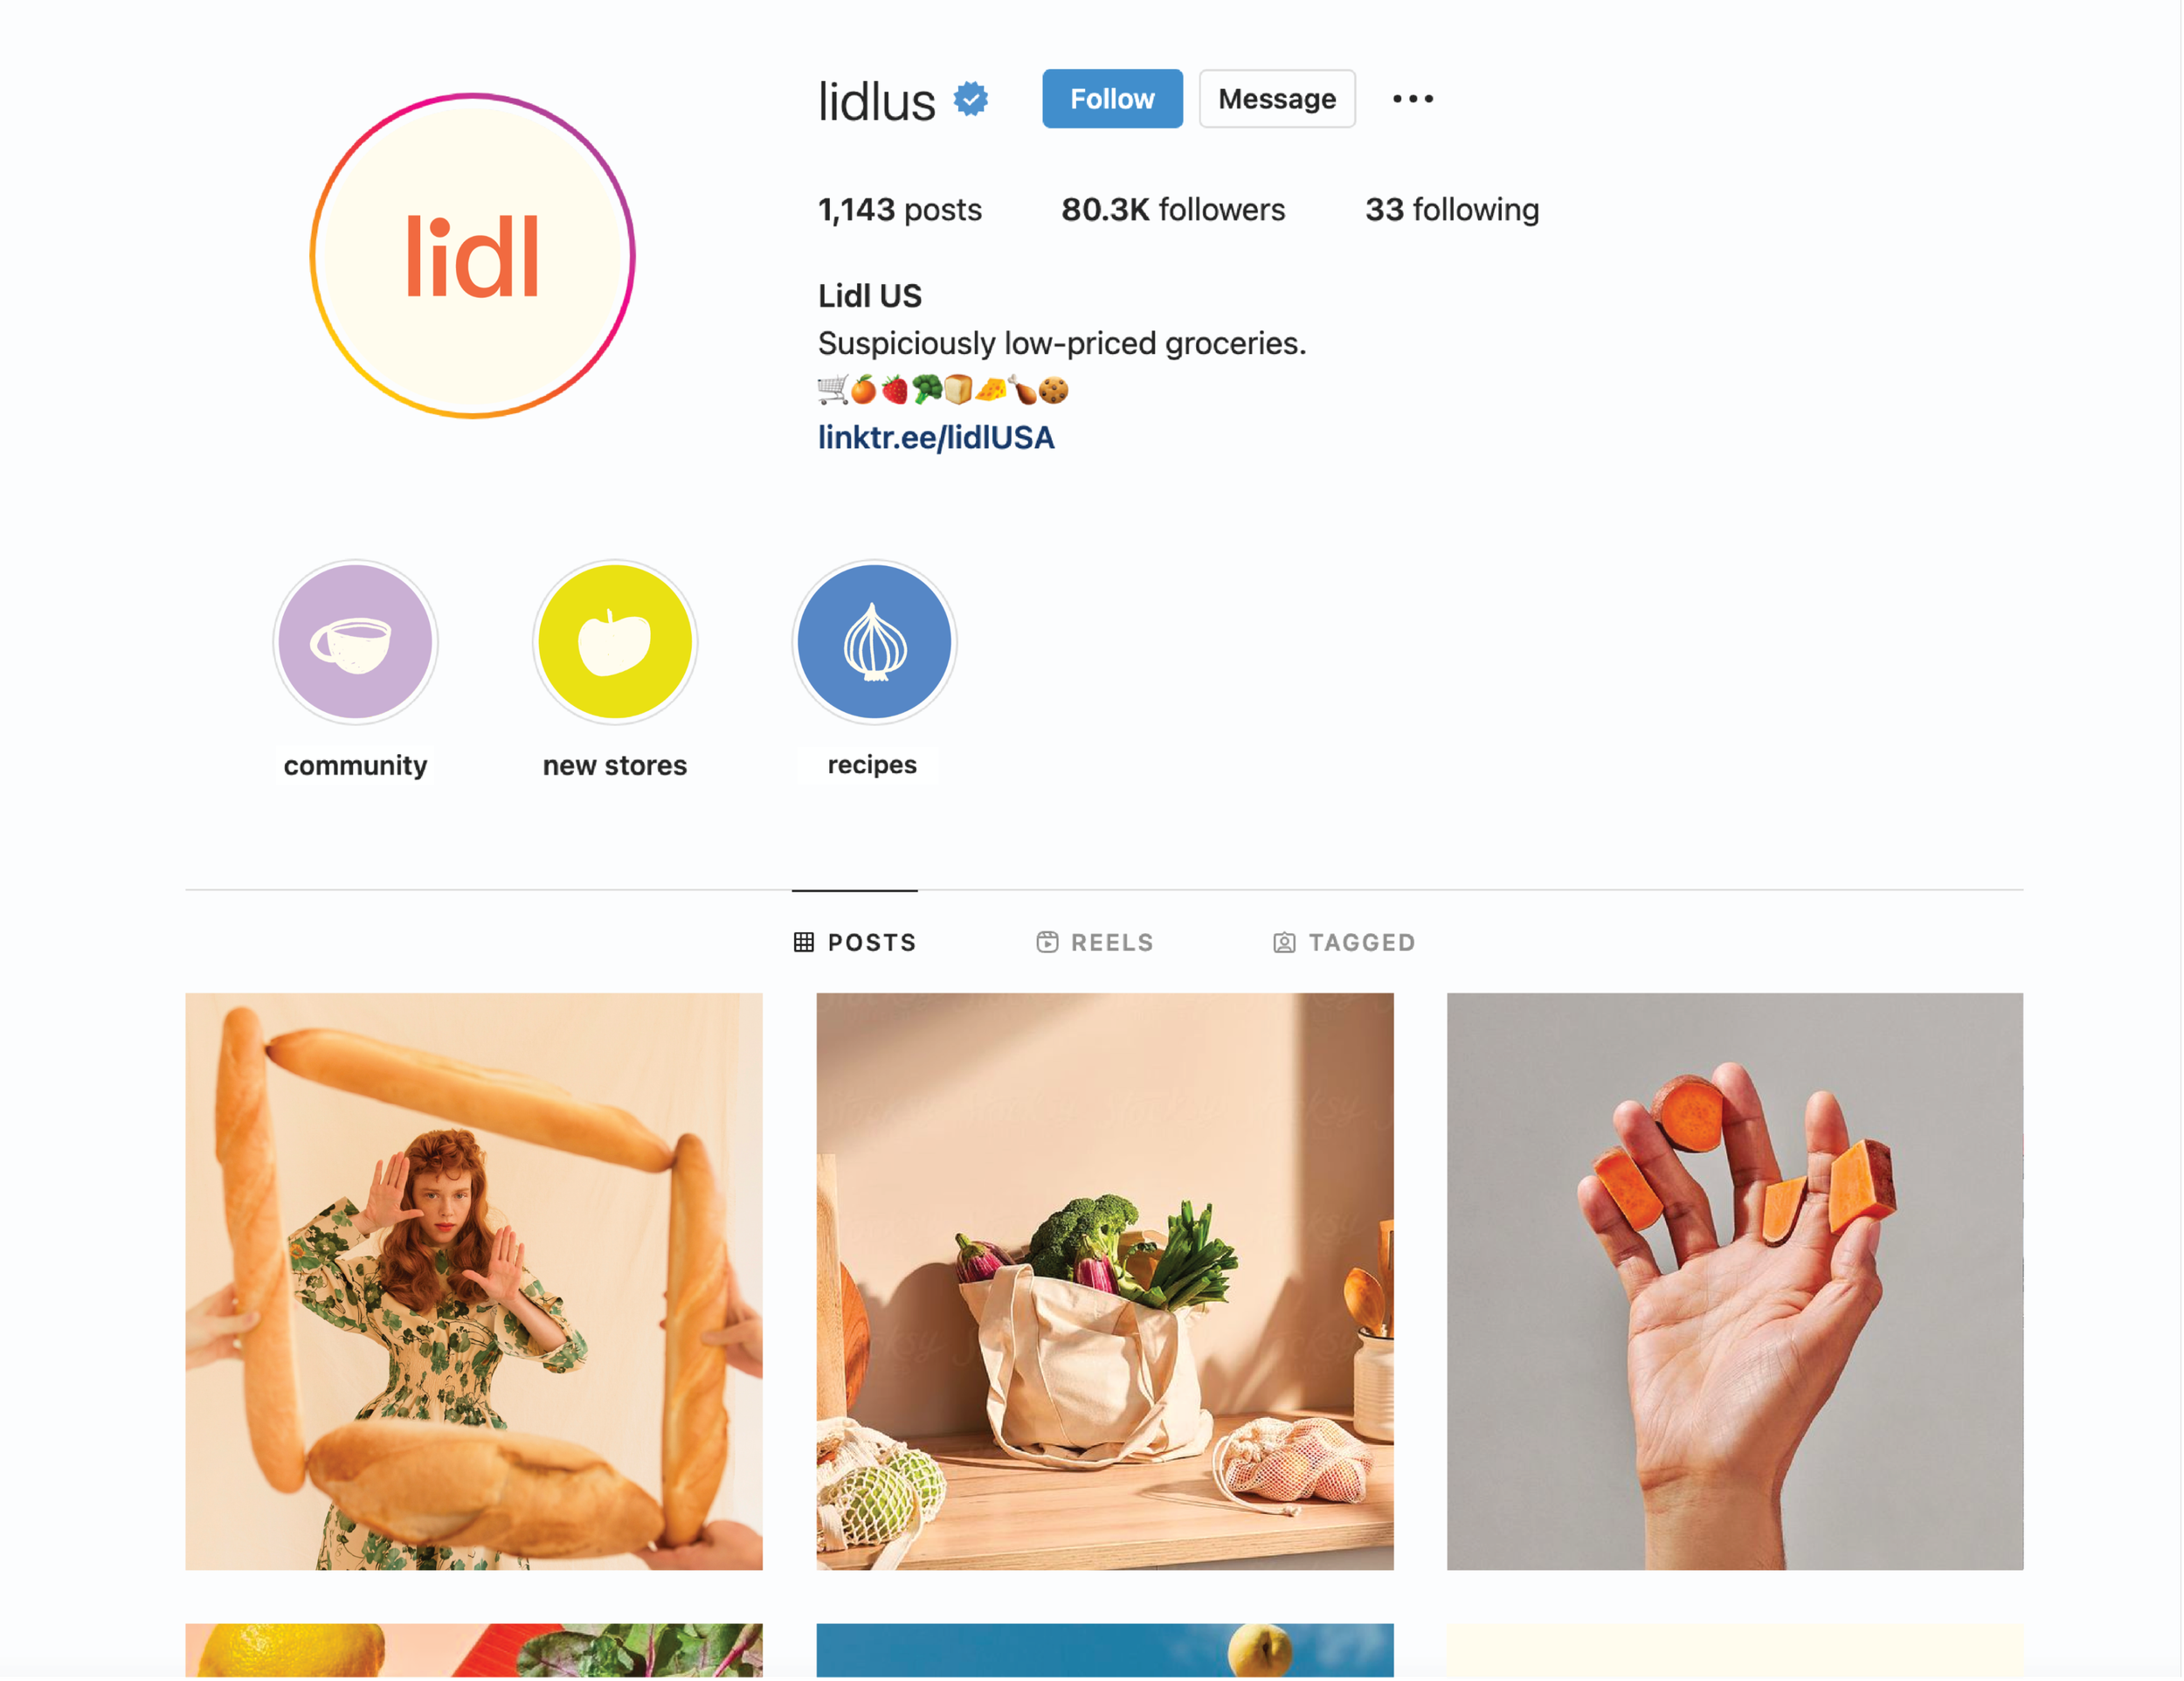The height and width of the screenshot is (1681, 2184).
Task: Follow the lidlus account
Action: coord(1112,99)
